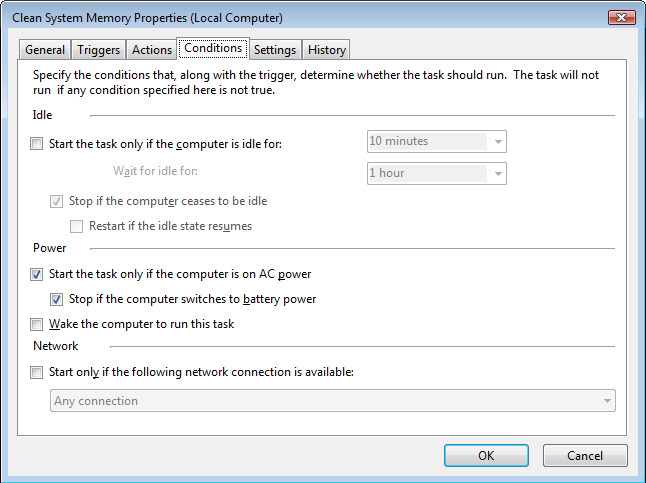Click the OK button
646x483 pixels.
(486, 455)
